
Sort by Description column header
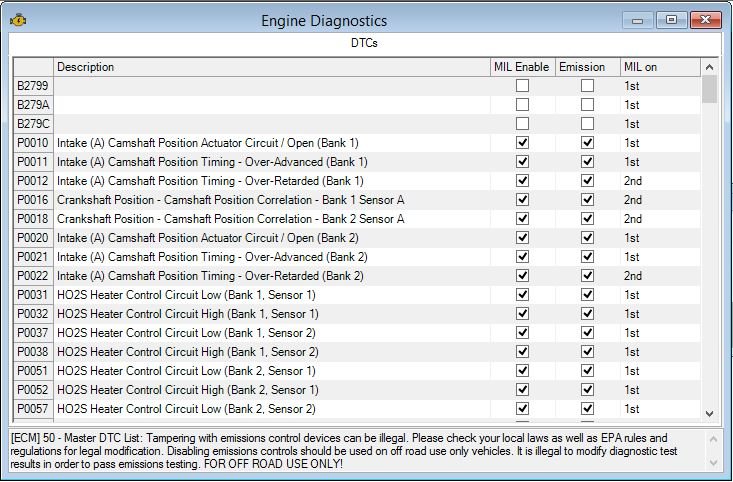[272, 67]
